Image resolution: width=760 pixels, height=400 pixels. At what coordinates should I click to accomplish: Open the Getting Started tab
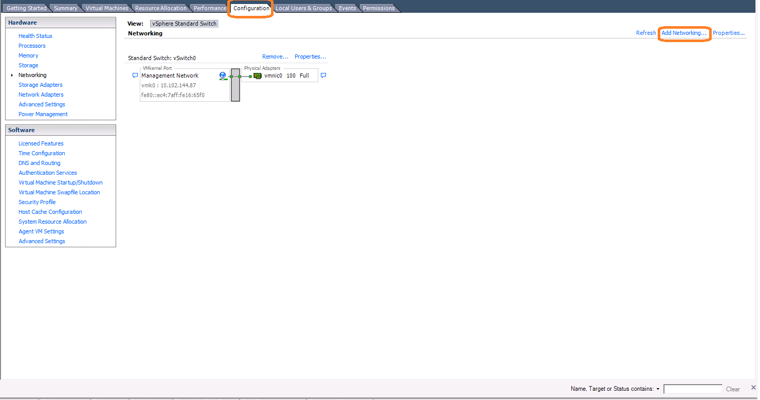[26, 8]
